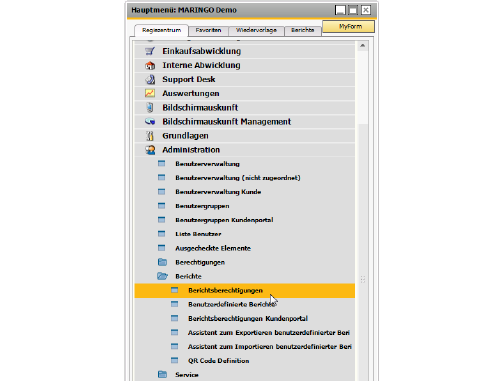Click the window icon beside Benutzerverwaltung
503x381 pixels.
[x=162, y=163]
